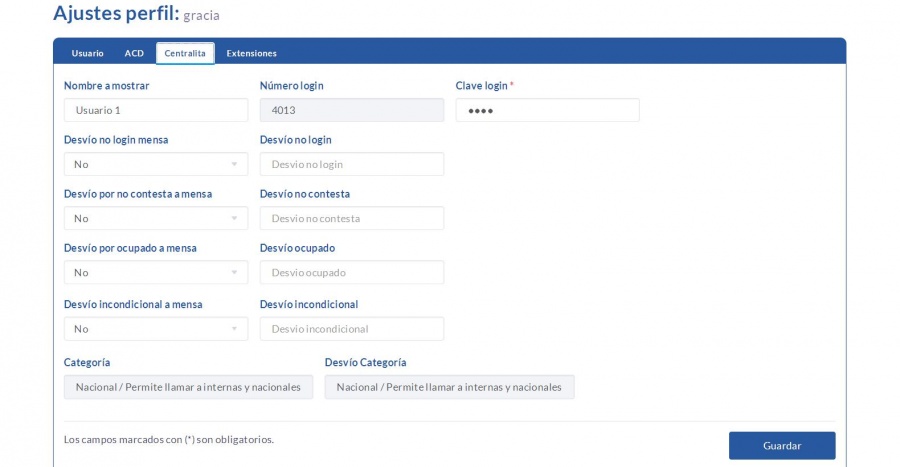The image size is (900, 467).
Task: Go to the Extensiones tab
Action: (251, 53)
